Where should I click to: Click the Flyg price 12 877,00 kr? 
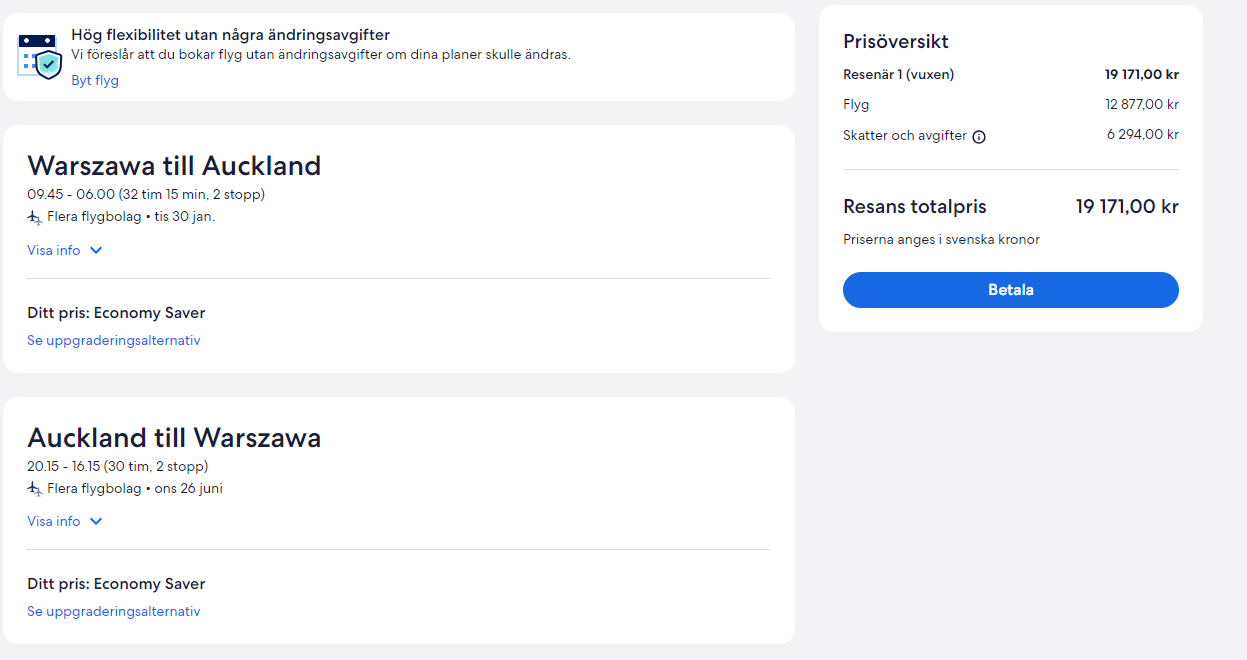click(1142, 105)
